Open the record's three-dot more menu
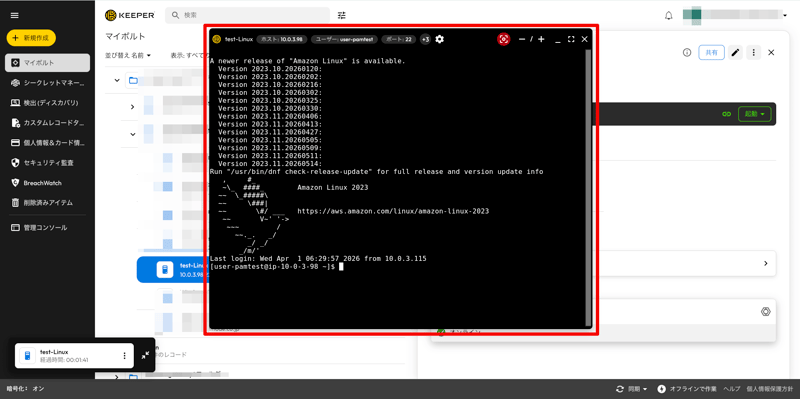Image resolution: width=800 pixels, height=399 pixels. click(754, 53)
